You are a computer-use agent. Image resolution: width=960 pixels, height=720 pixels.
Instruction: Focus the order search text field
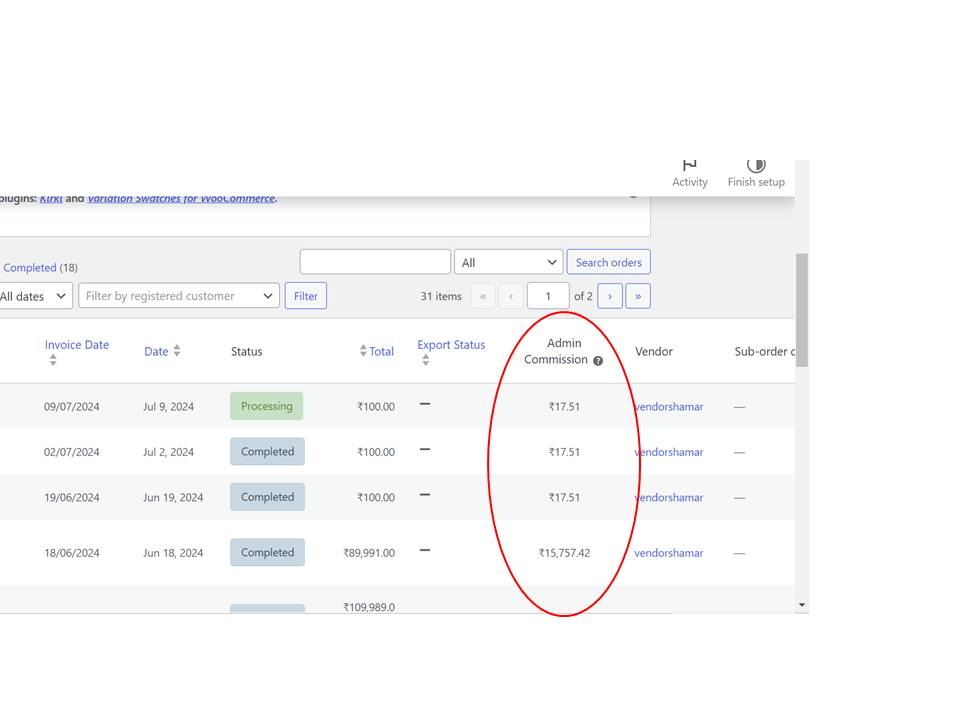click(375, 262)
